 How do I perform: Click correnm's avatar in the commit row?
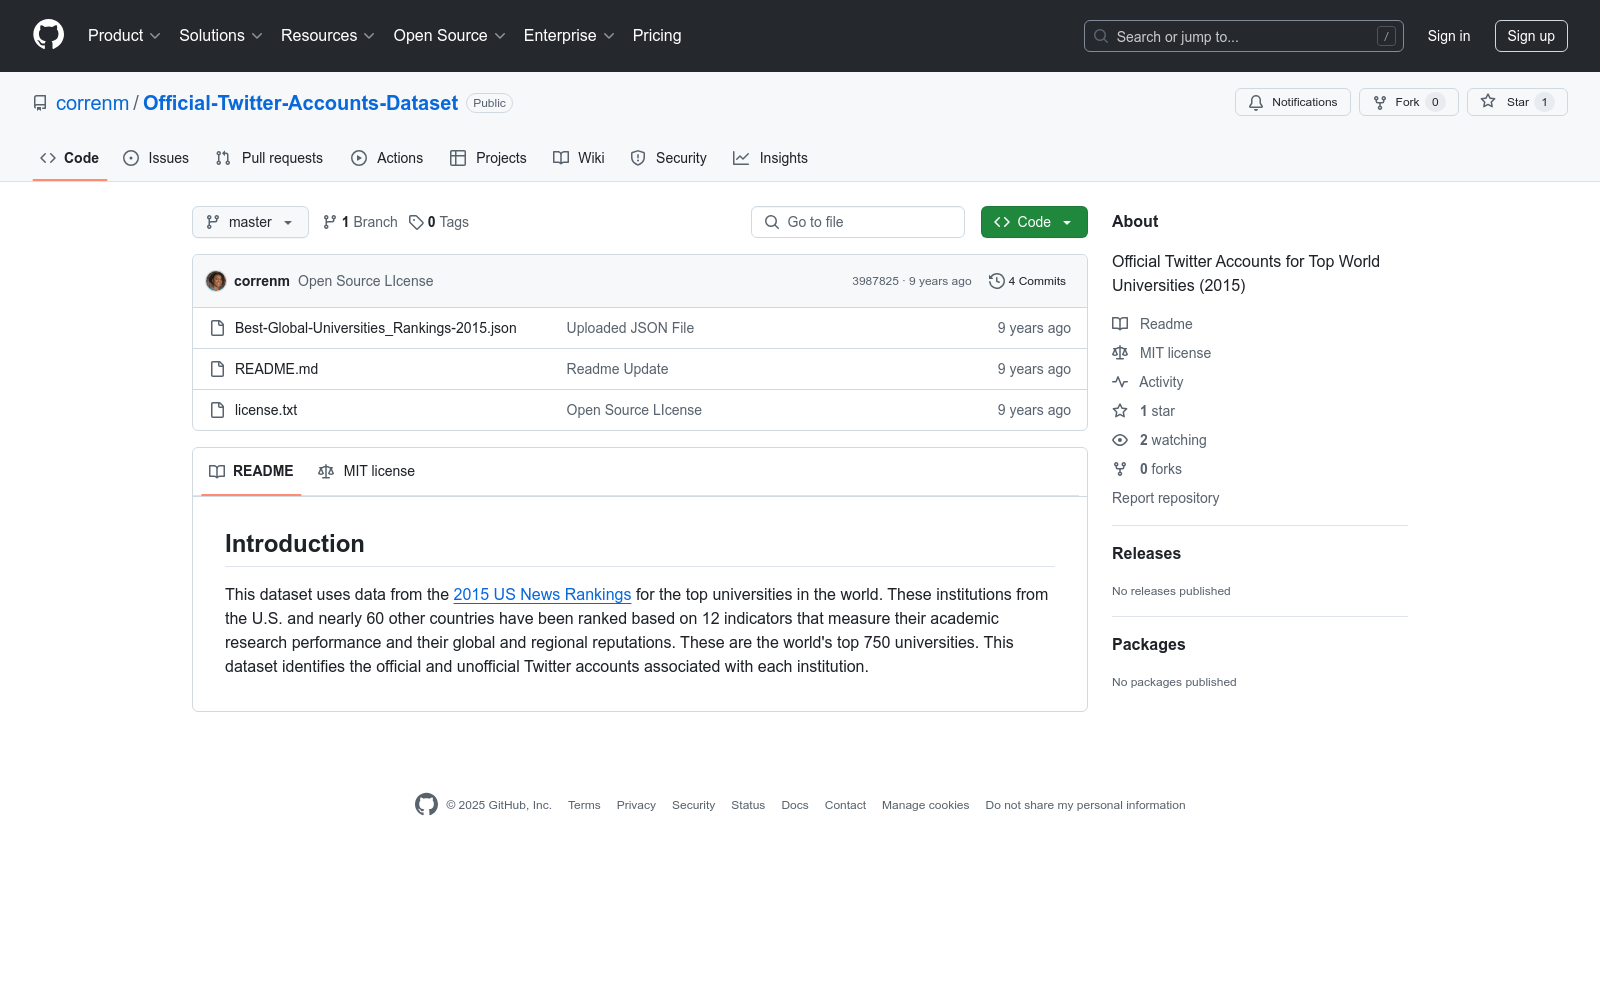(216, 281)
